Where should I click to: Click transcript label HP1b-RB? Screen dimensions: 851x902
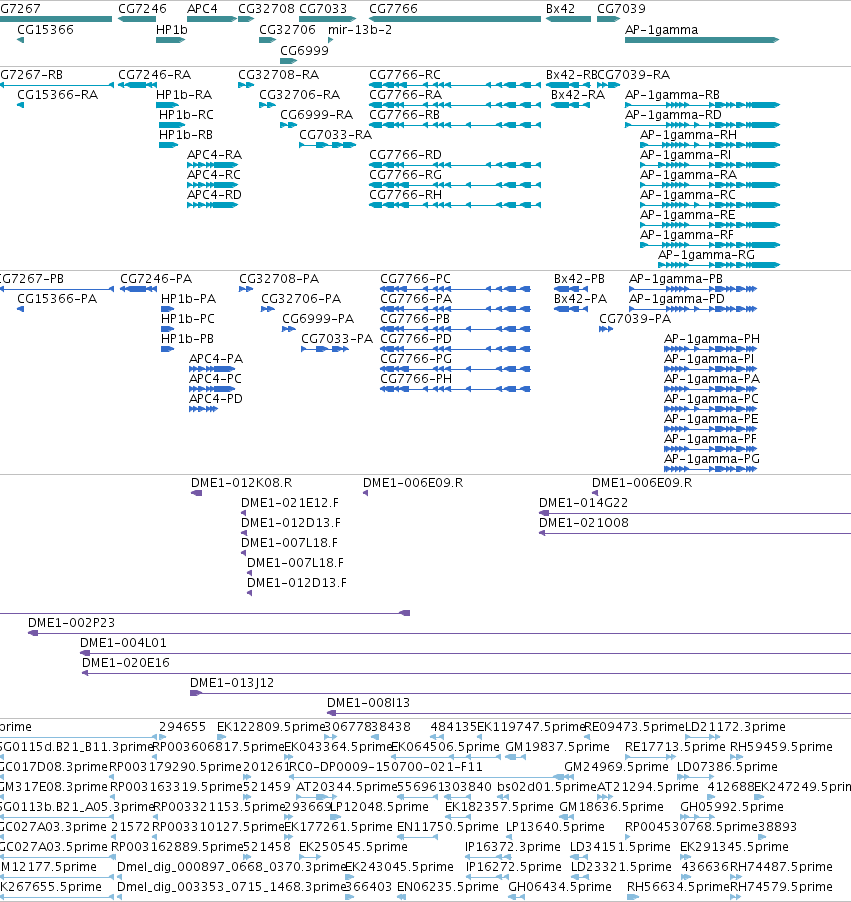click(x=186, y=135)
